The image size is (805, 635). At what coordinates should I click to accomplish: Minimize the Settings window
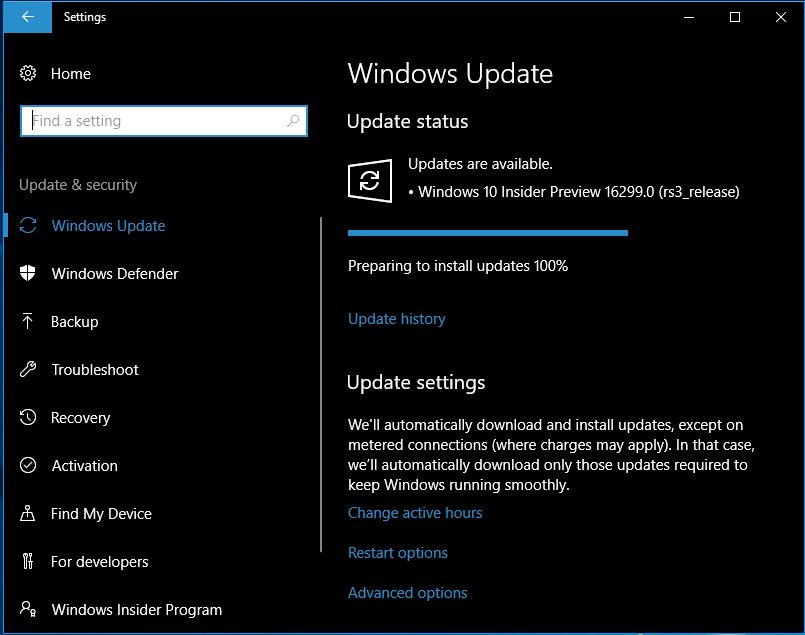(689, 17)
